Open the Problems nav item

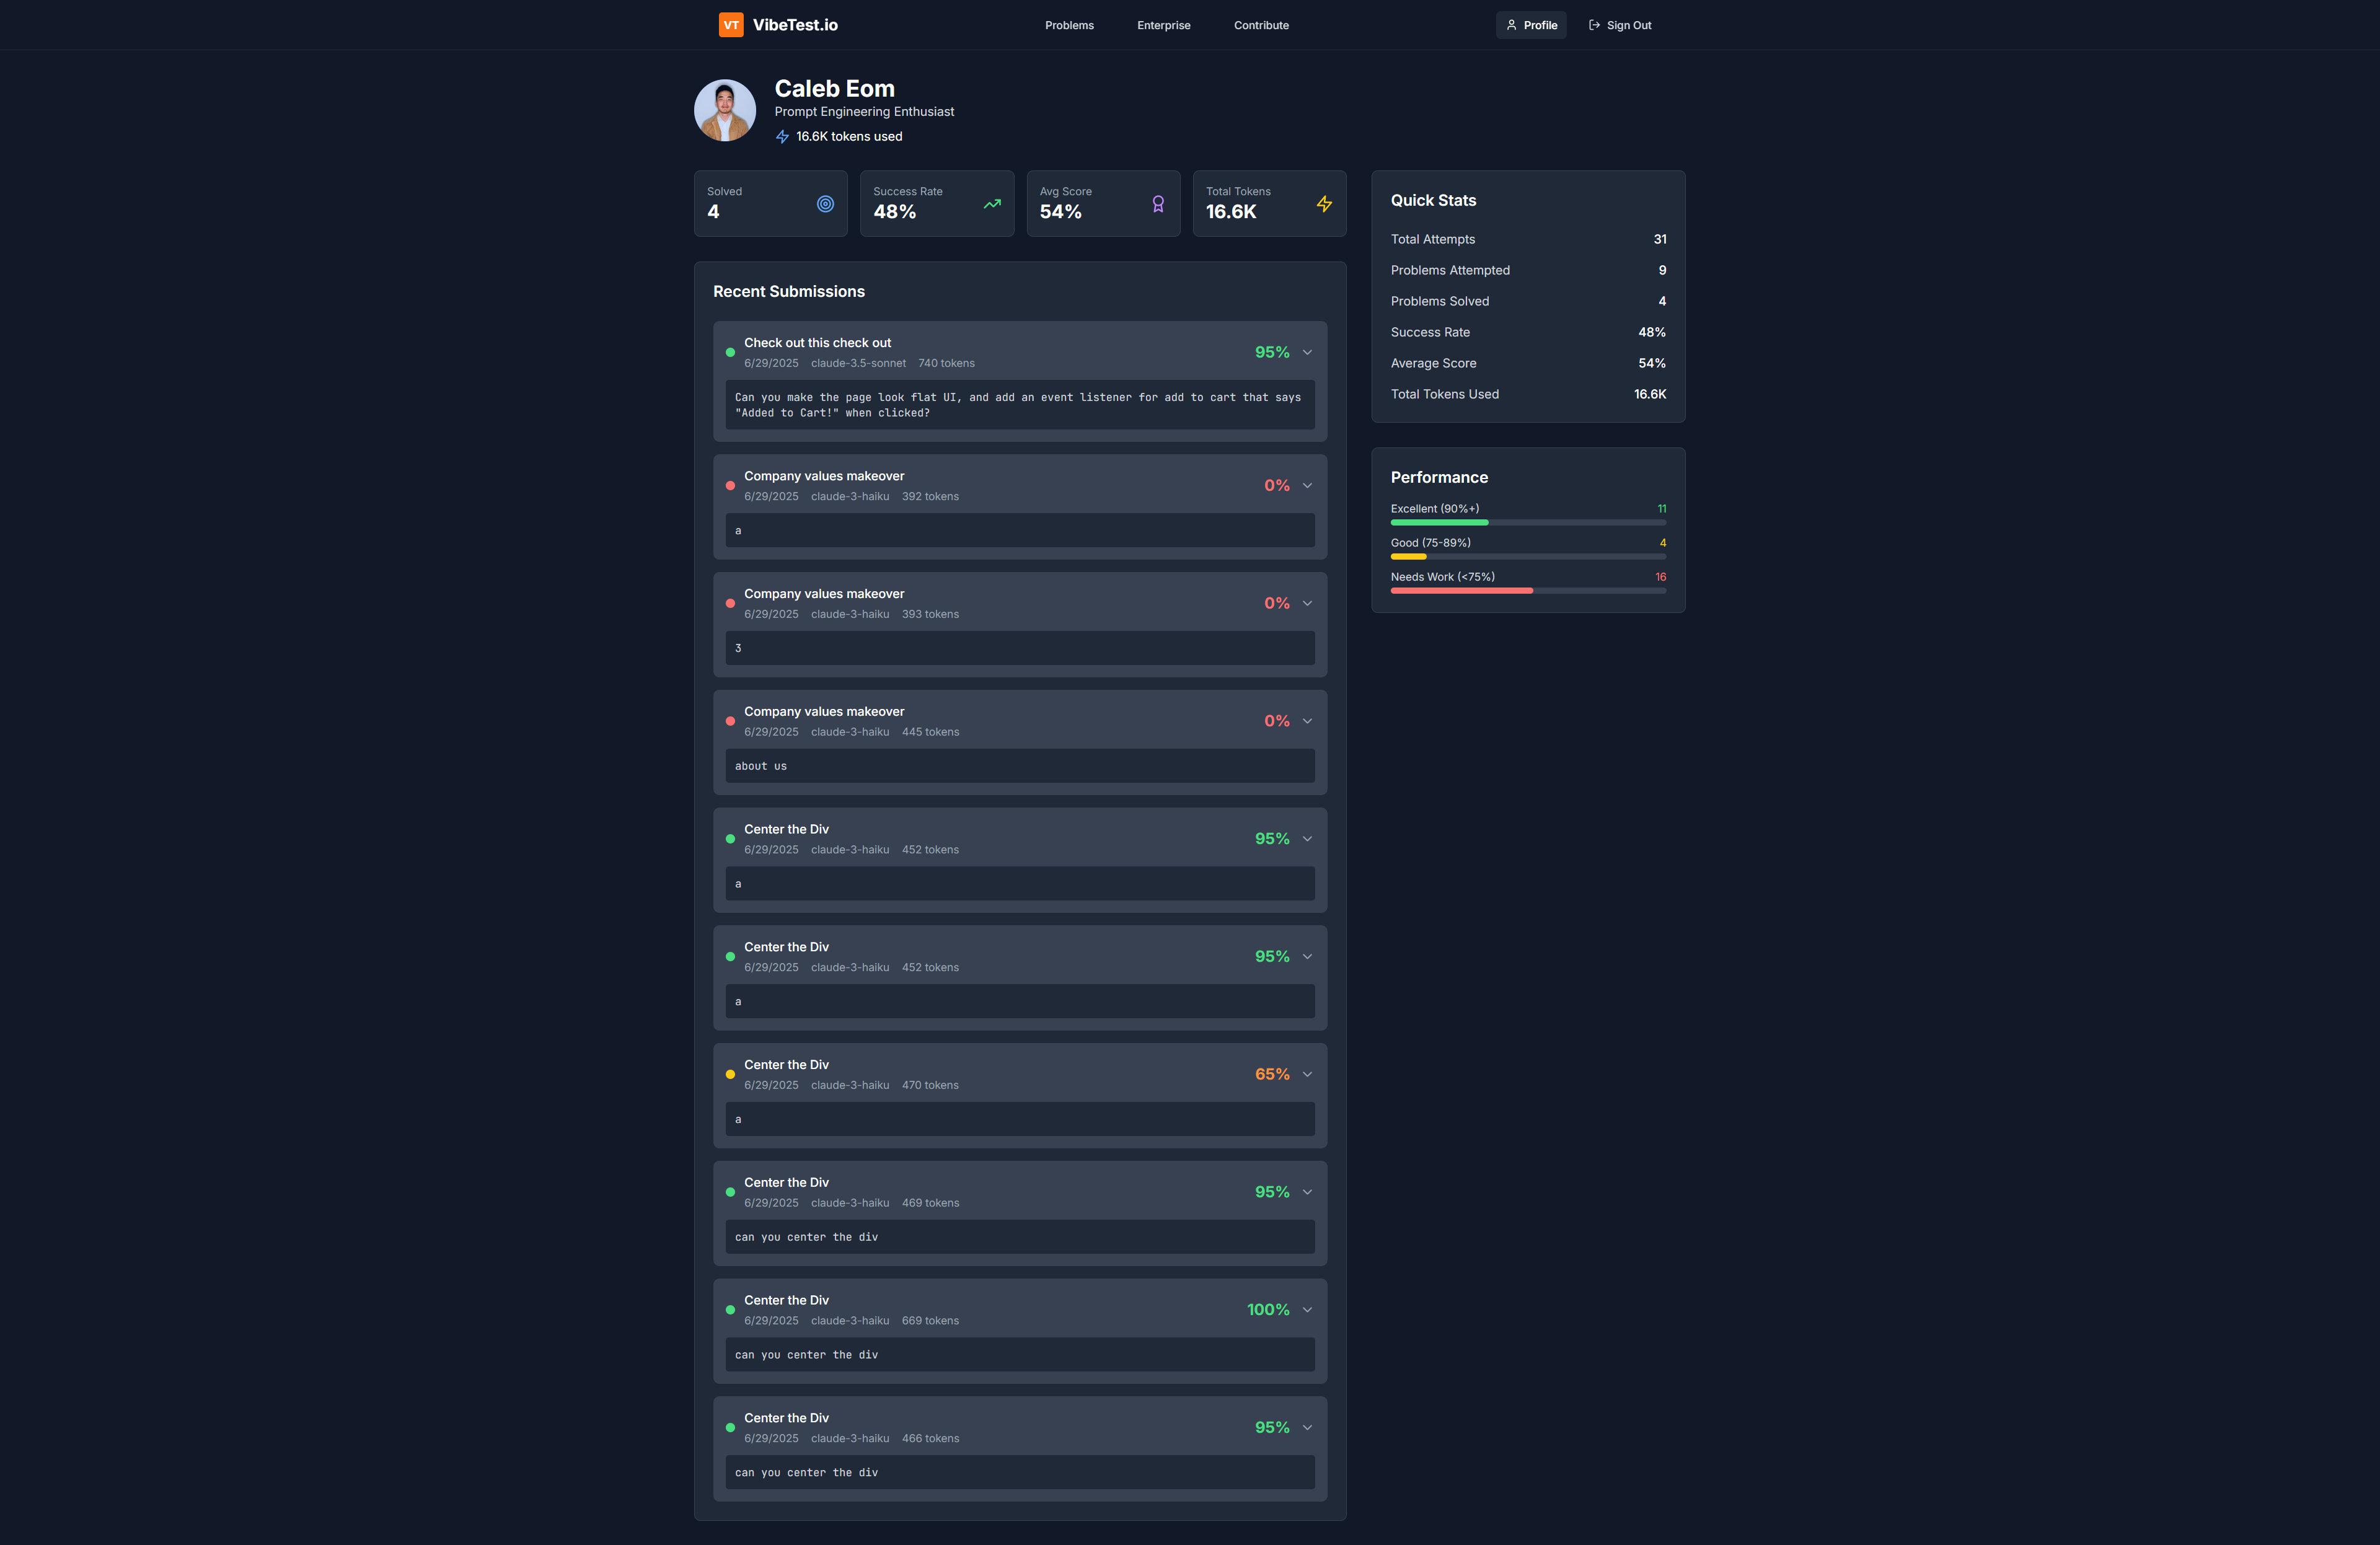pos(1069,25)
